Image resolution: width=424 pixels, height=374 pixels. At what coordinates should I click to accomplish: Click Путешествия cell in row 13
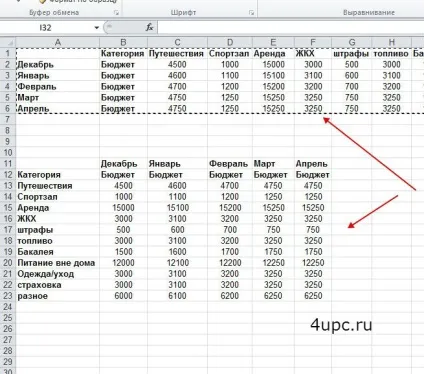(58, 186)
